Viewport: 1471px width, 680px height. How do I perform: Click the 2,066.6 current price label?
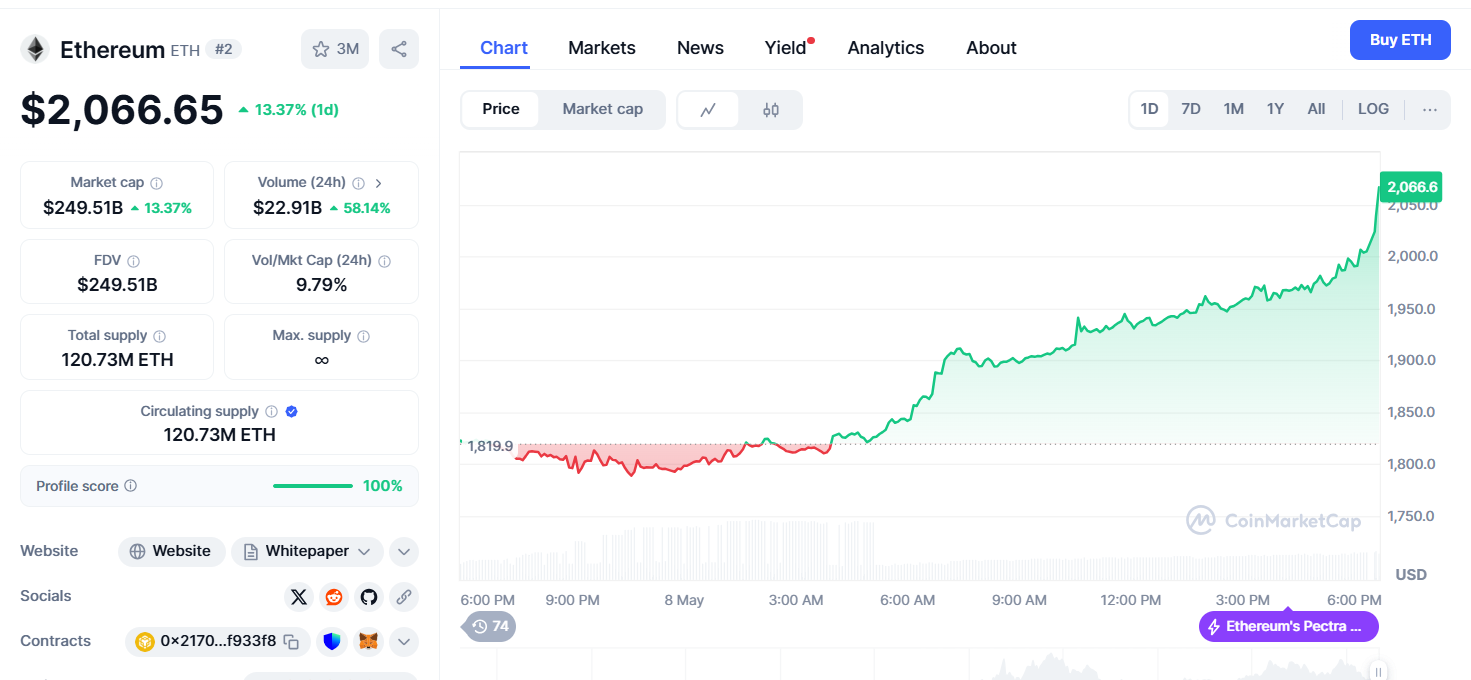pyautogui.click(x=1411, y=187)
